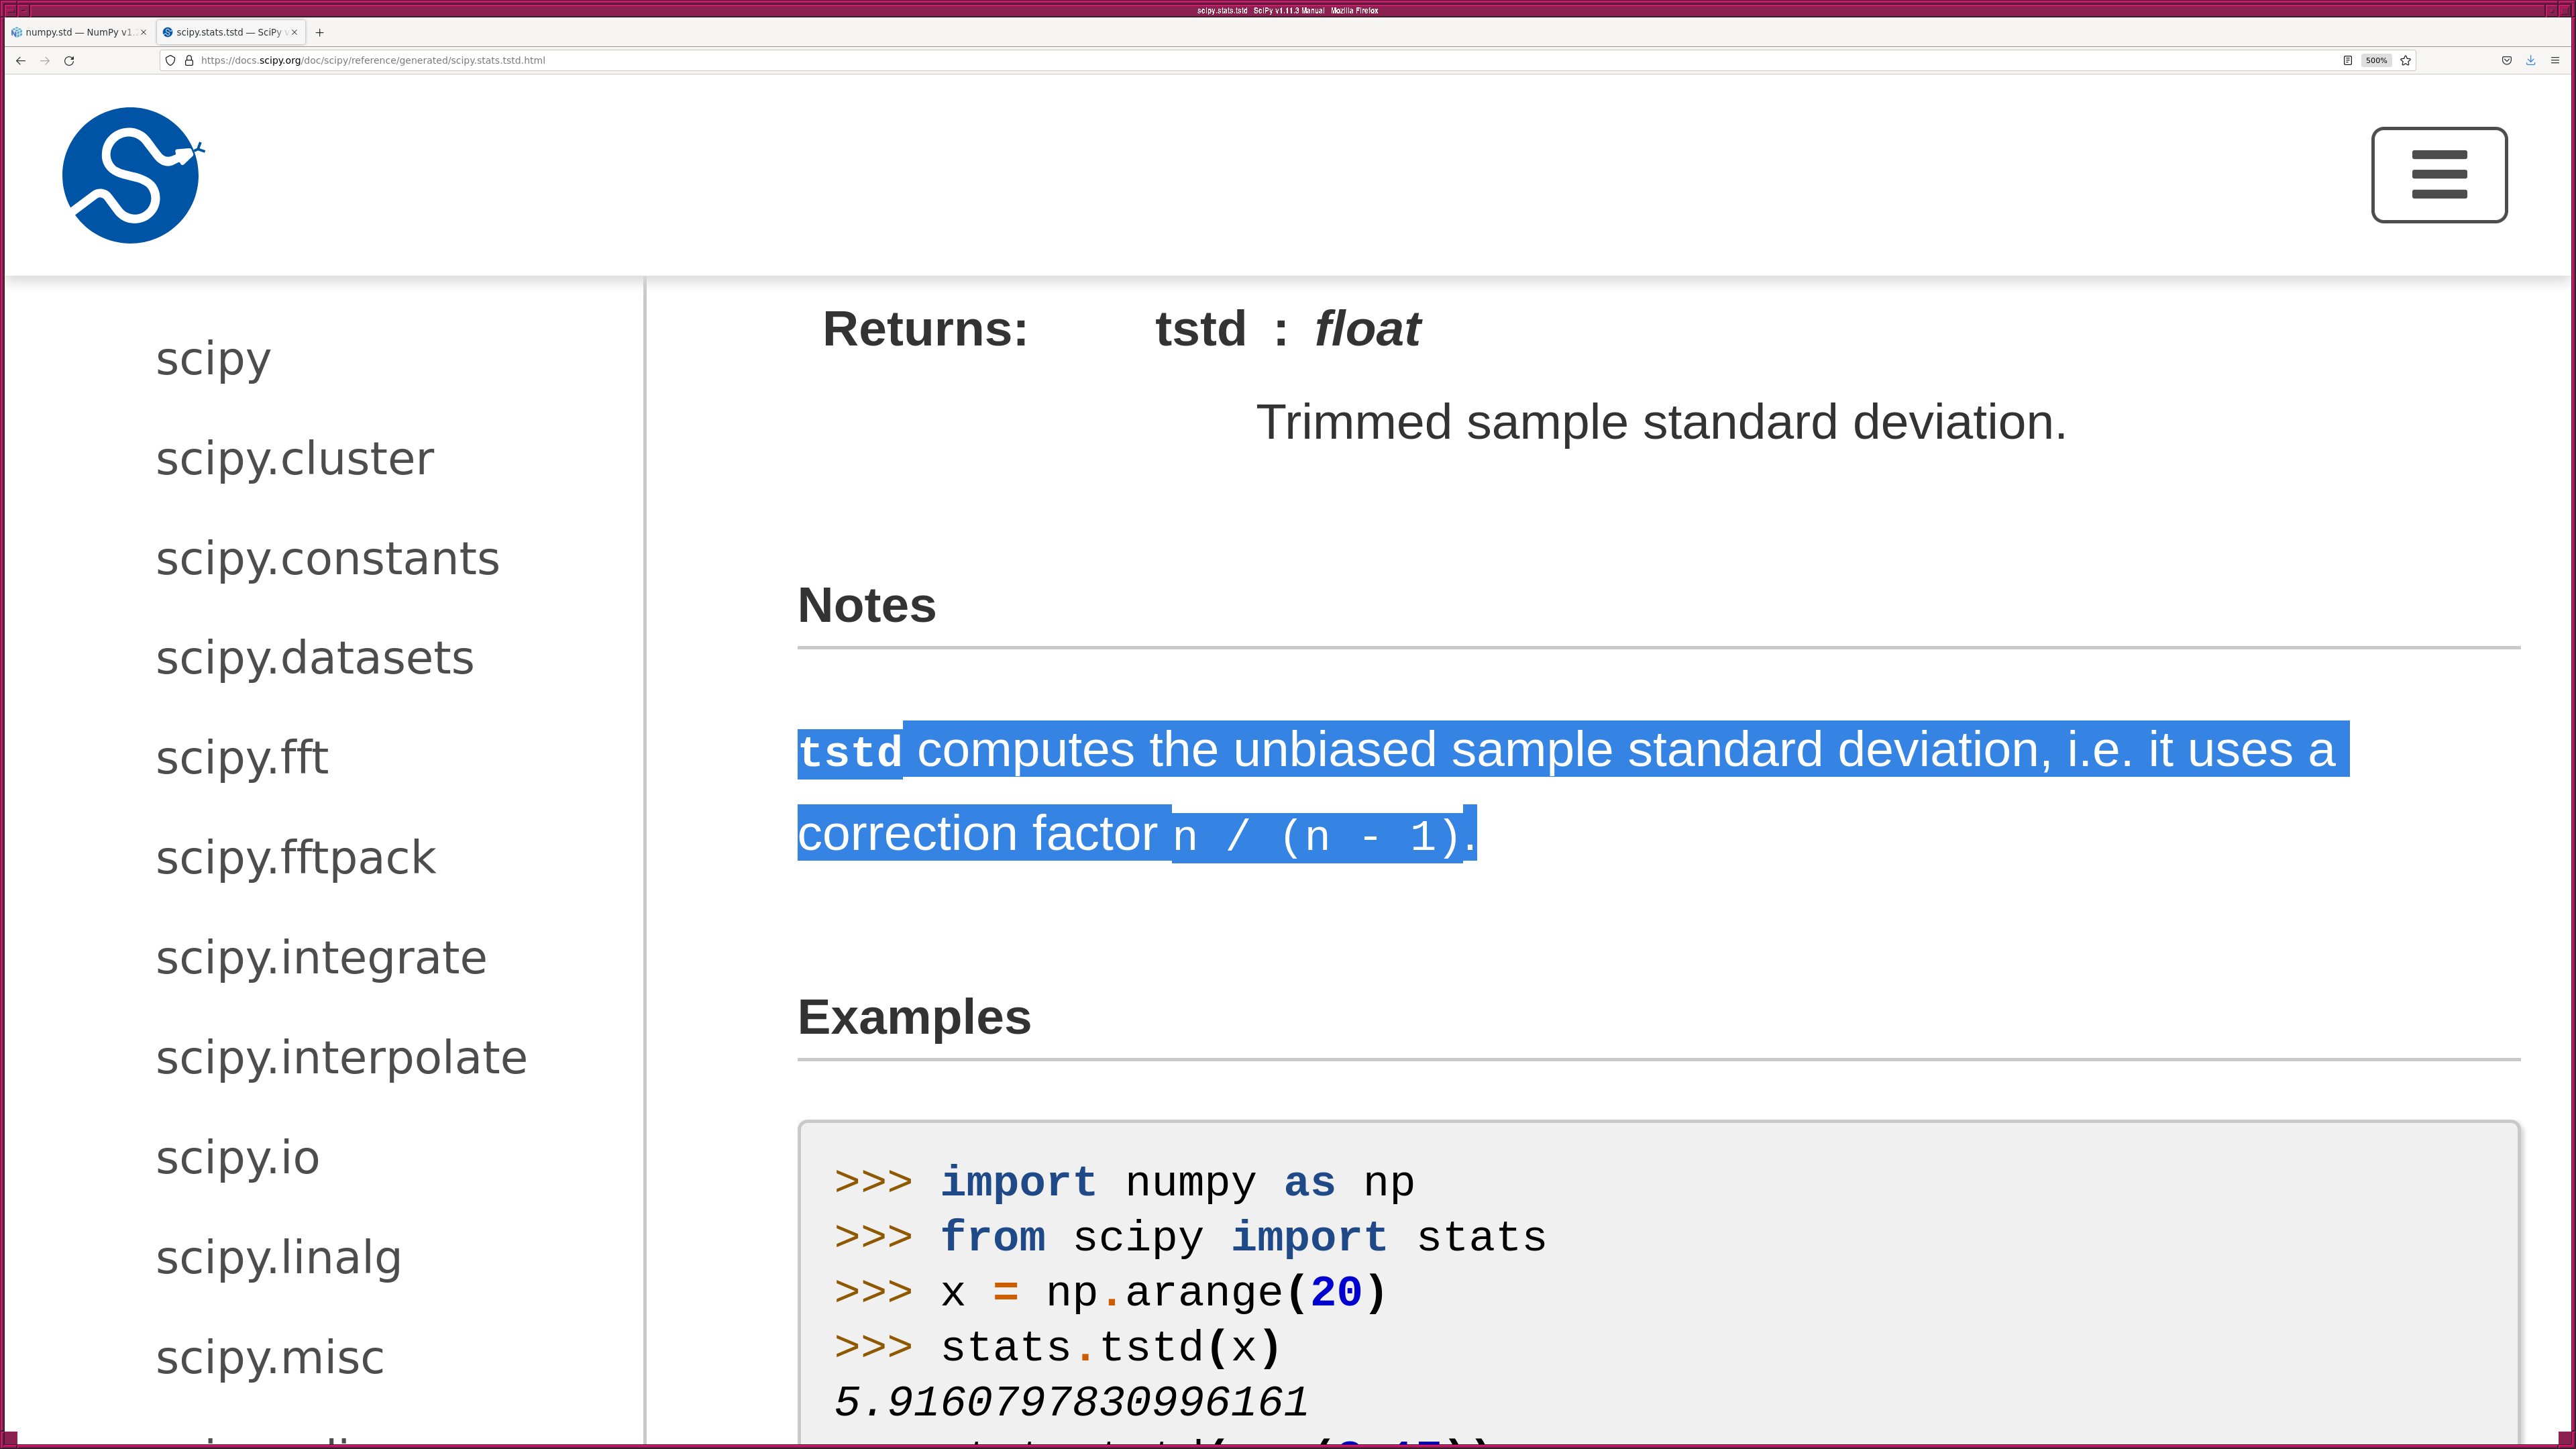Select scipy.linalg in sidebar navigation
The image size is (2576, 1449).
[x=278, y=1258]
